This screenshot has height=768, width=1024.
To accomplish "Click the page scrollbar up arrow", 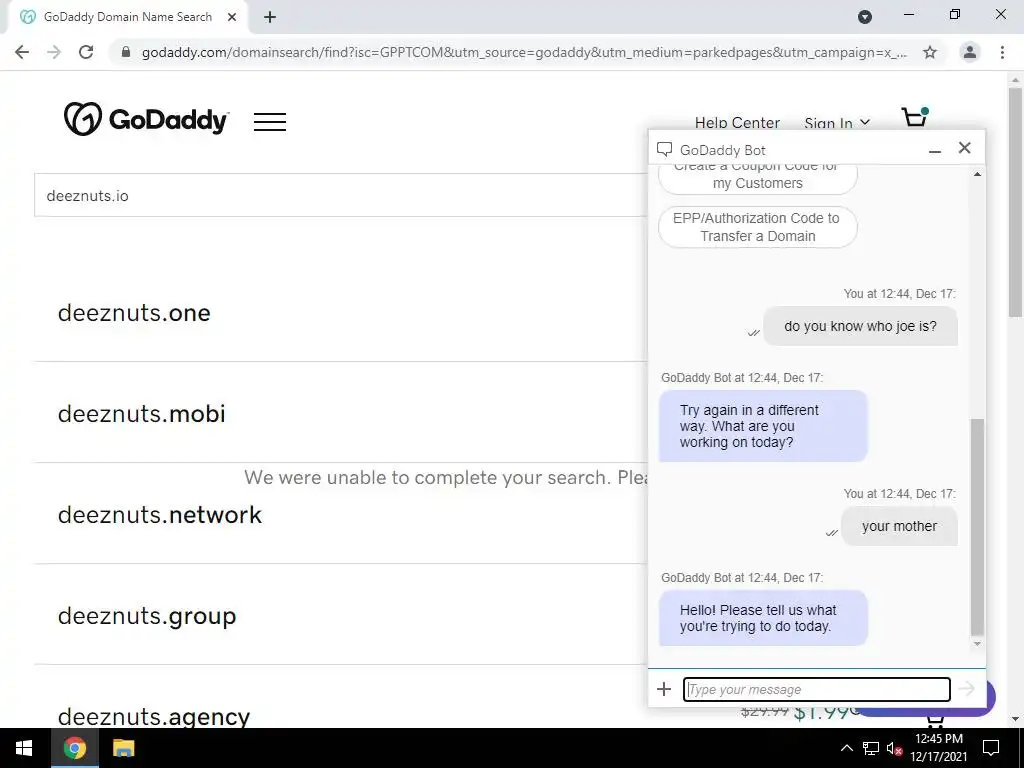I will tap(1015, 80).
